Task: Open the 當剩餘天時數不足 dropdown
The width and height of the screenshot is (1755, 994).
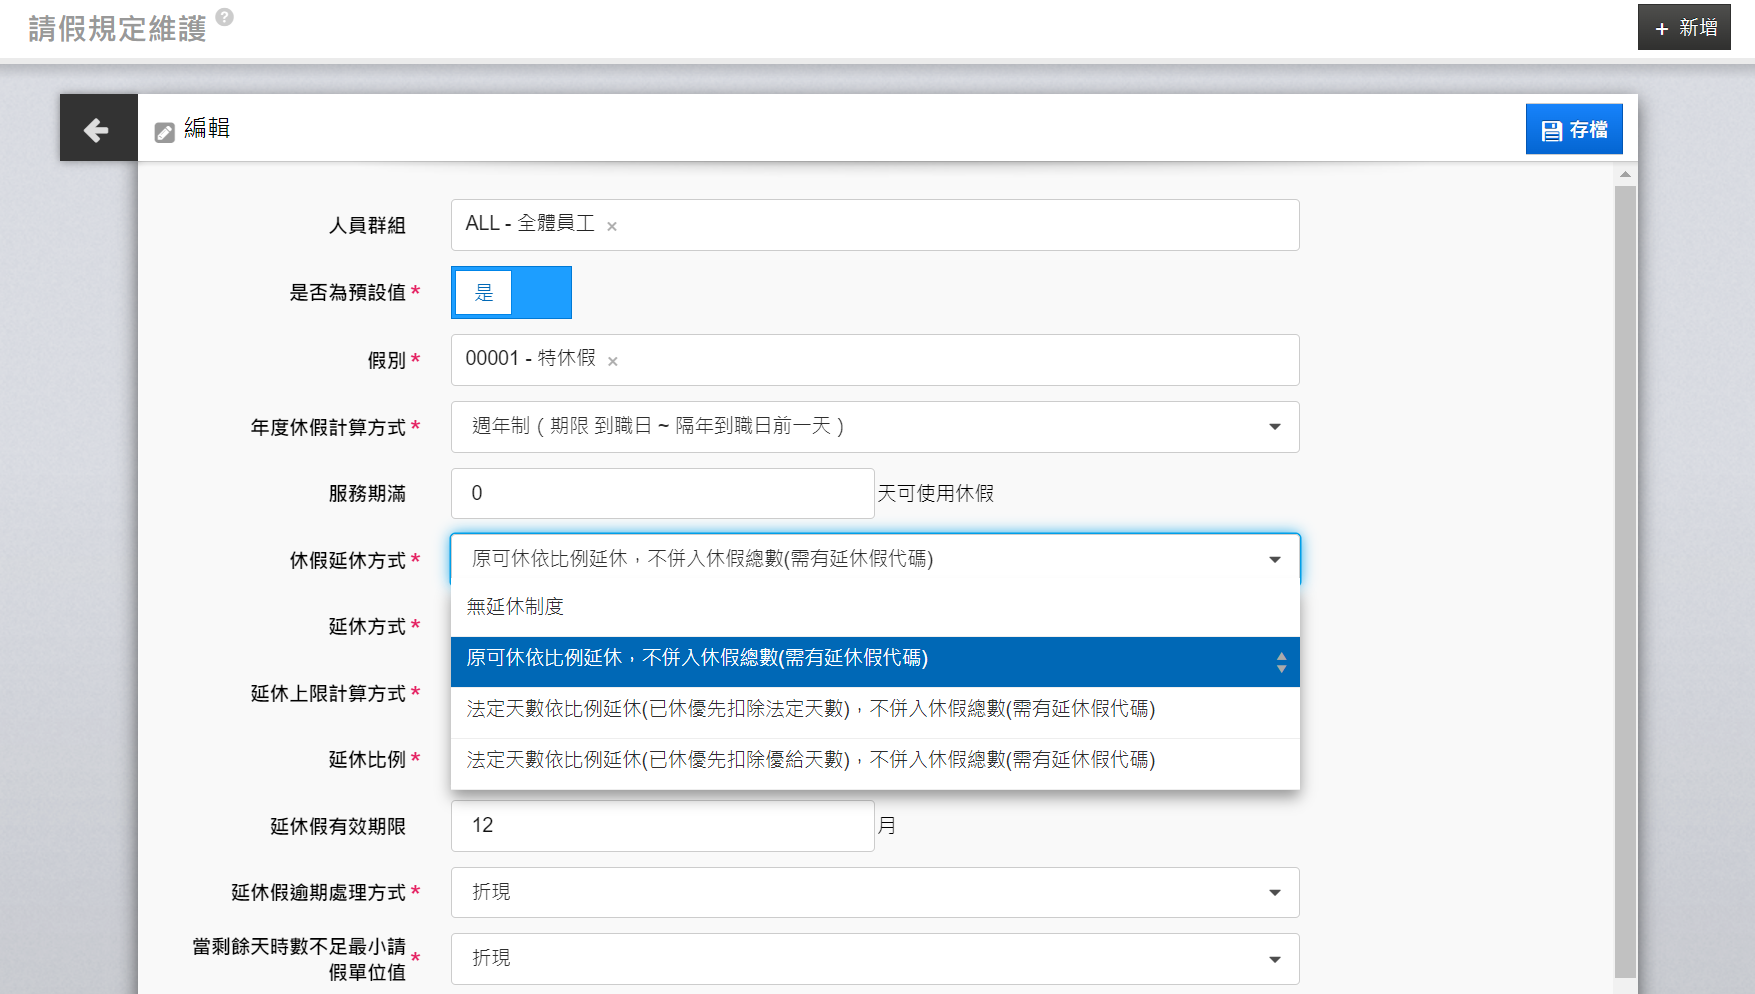Action: coord(874,958)
